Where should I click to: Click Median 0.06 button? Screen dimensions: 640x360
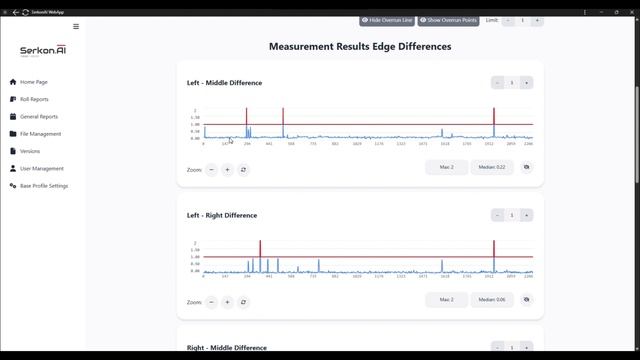(492, 300)
